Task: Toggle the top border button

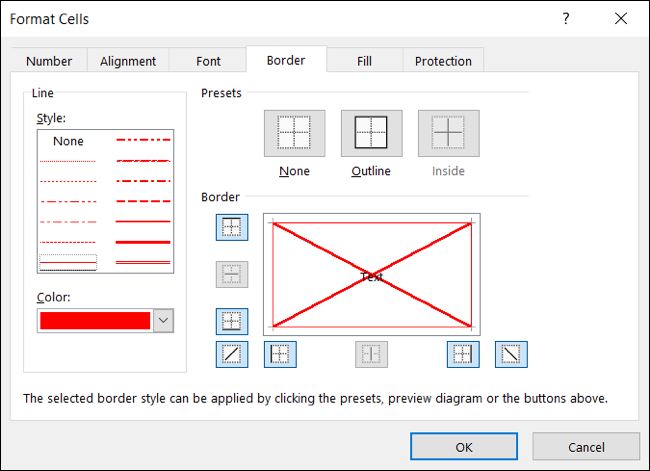Action: (x=232, y=227)
